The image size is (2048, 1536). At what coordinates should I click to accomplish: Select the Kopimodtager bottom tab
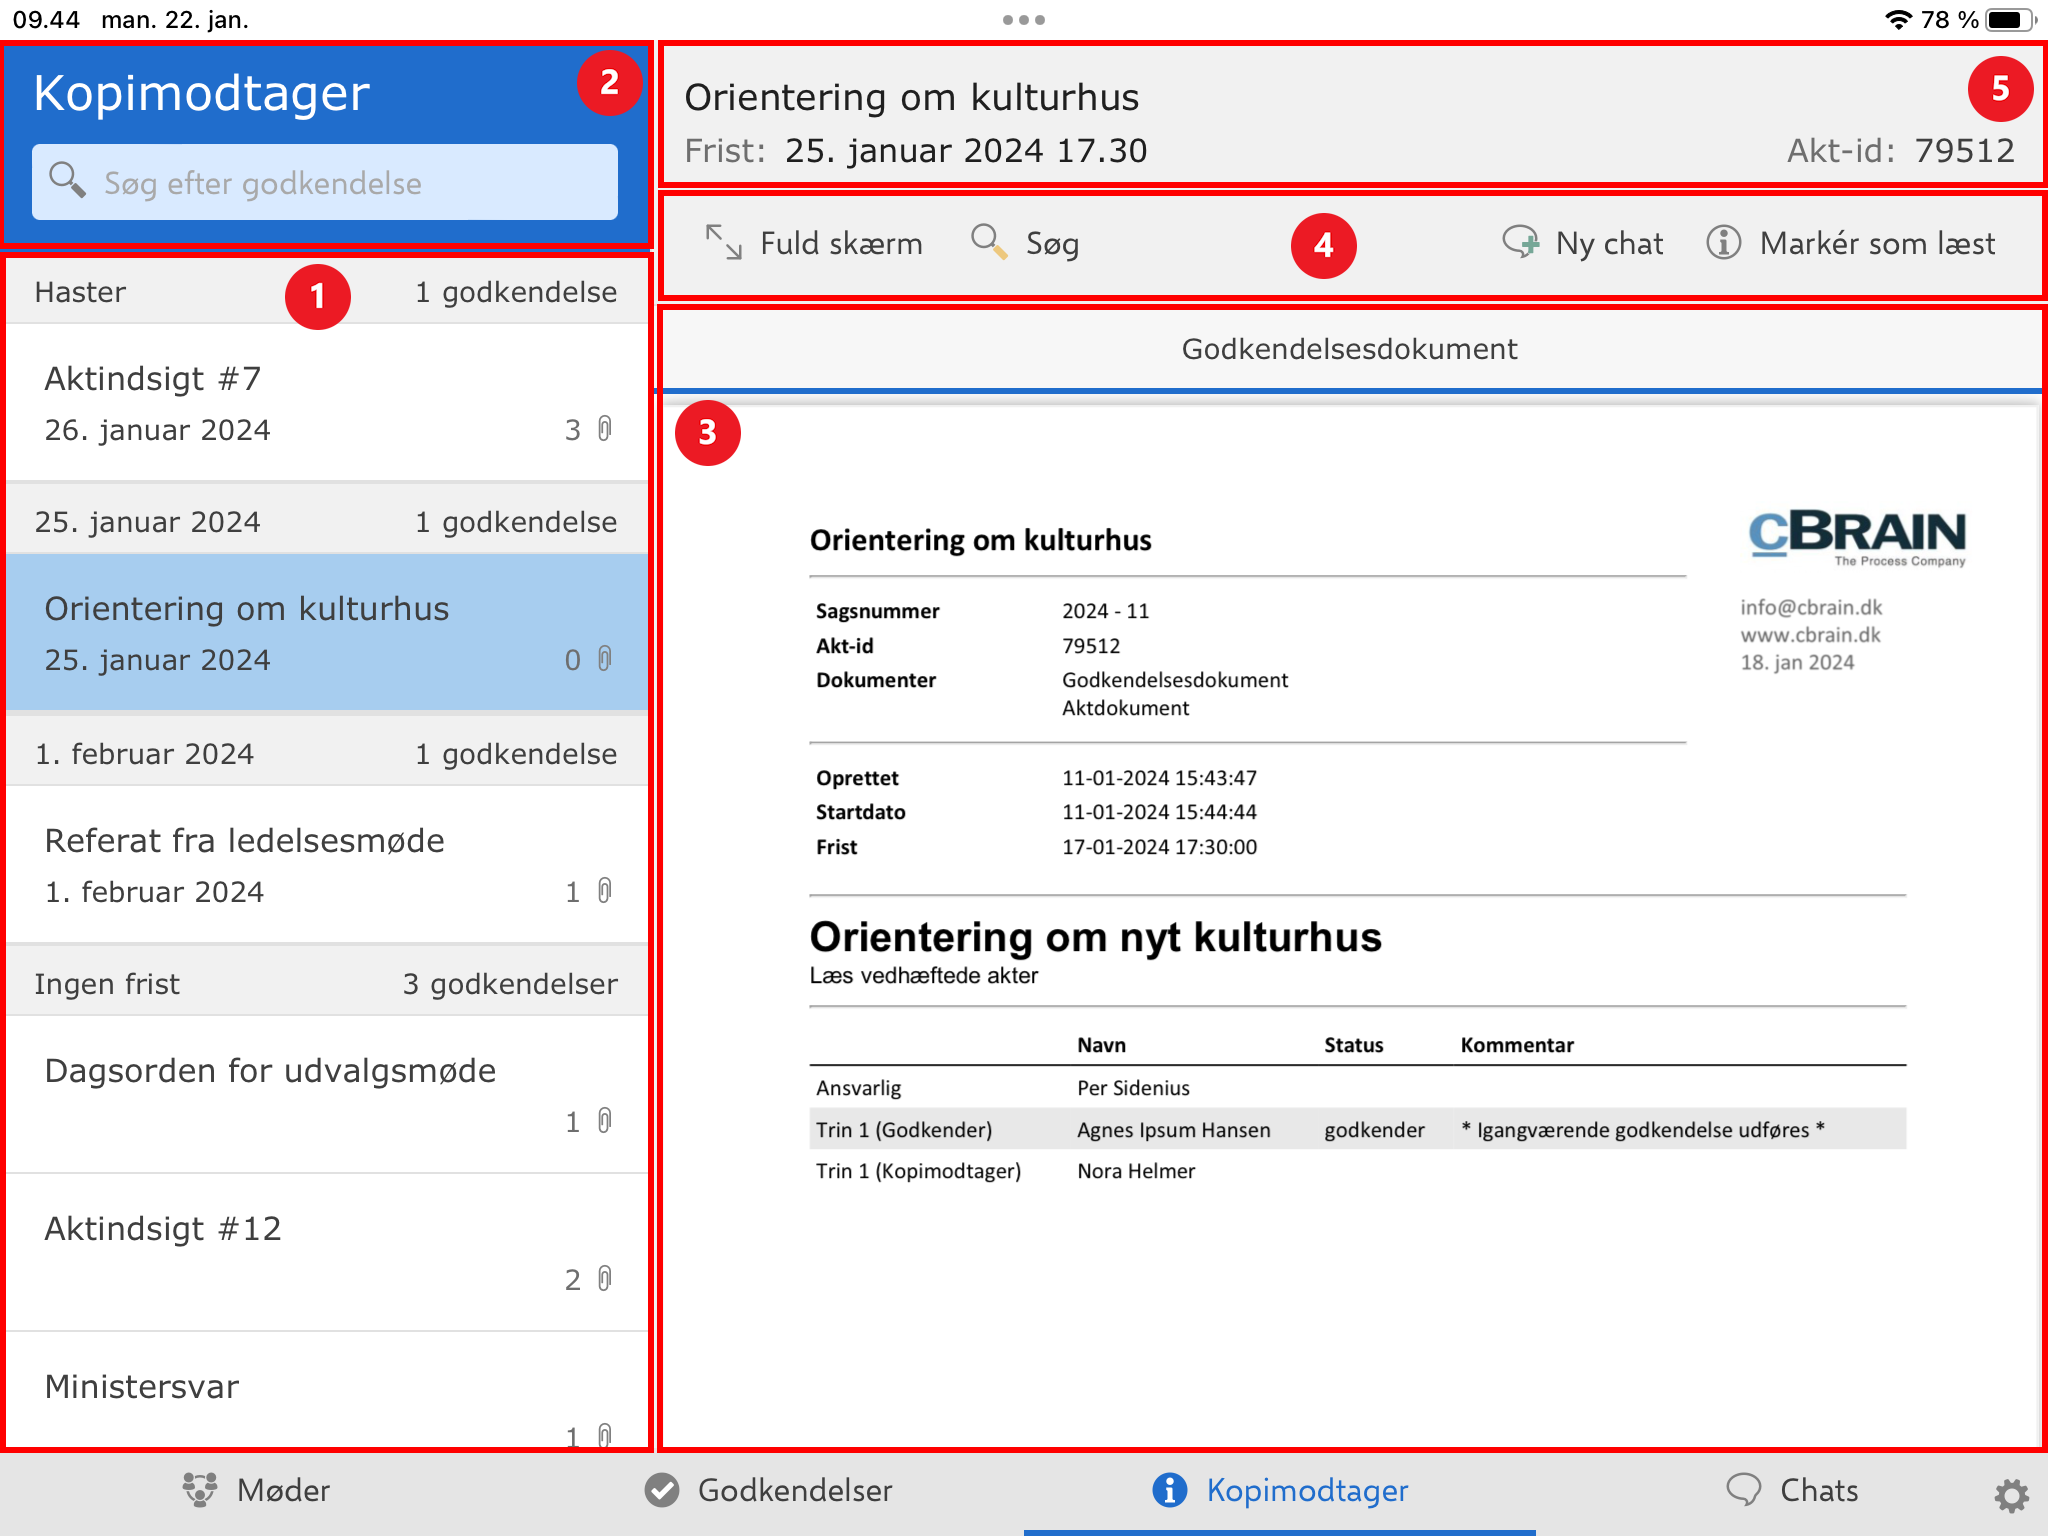1280,1491
